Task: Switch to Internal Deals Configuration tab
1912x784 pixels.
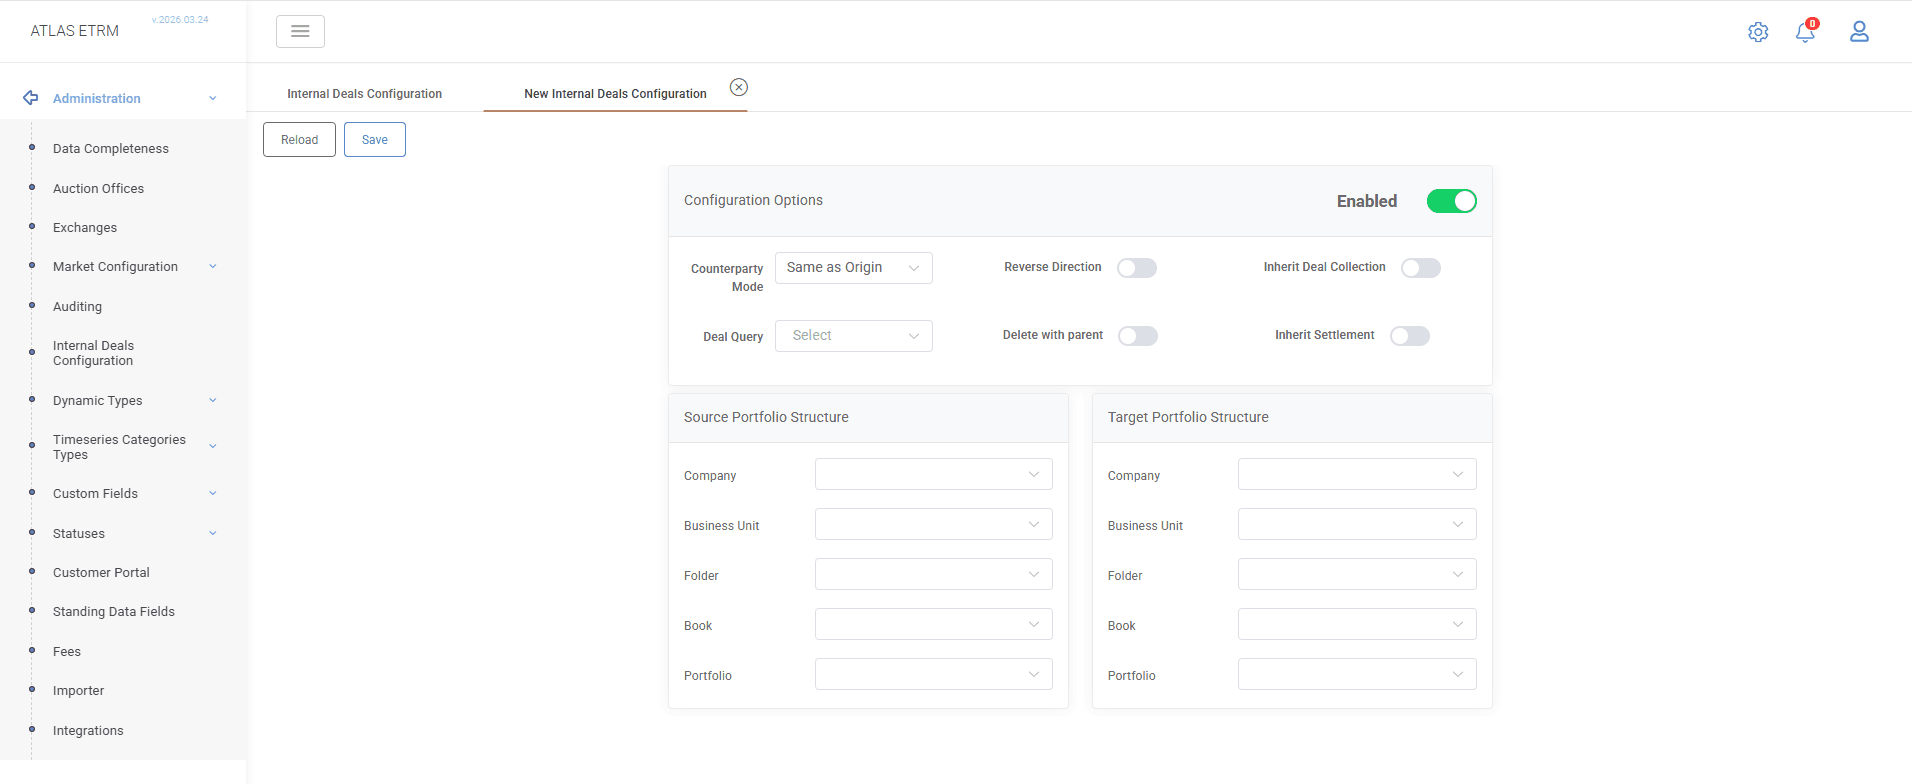Action: pos(364,94)
